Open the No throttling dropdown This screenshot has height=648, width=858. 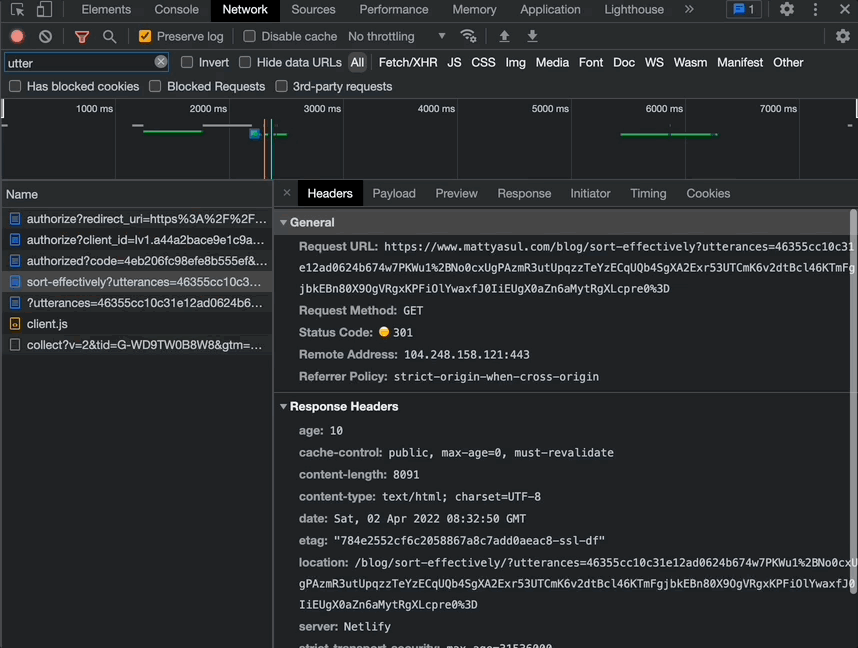click(x=397, y=36)
